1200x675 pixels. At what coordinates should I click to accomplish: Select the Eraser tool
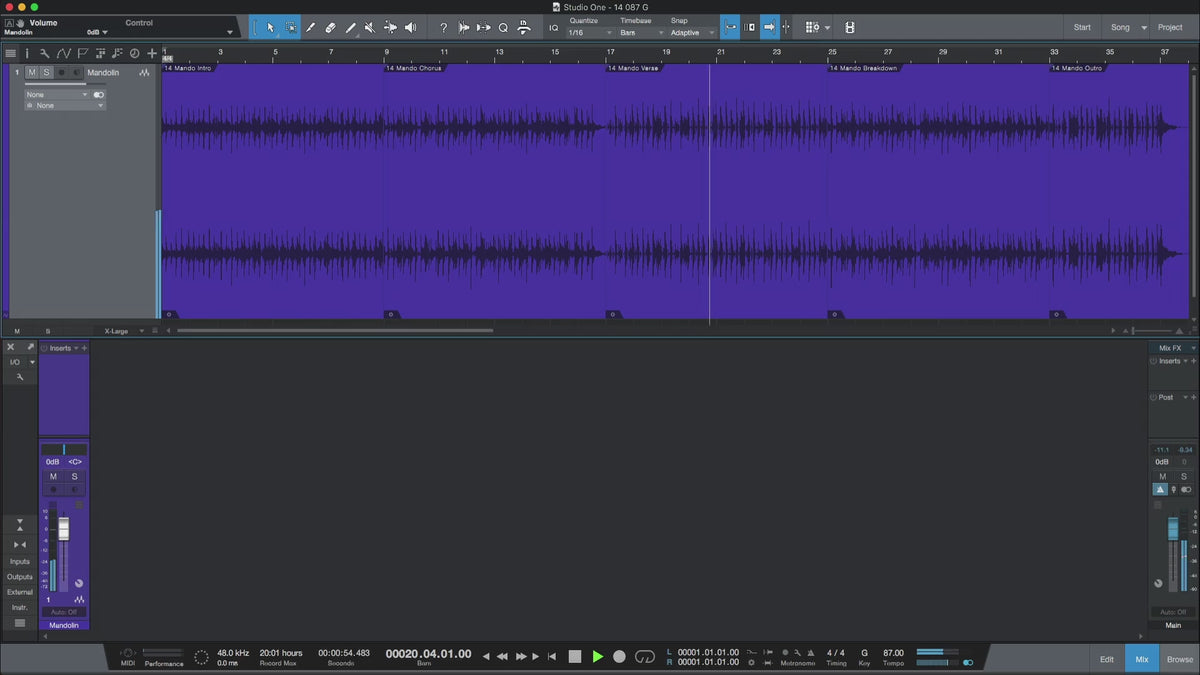[330, 28]
